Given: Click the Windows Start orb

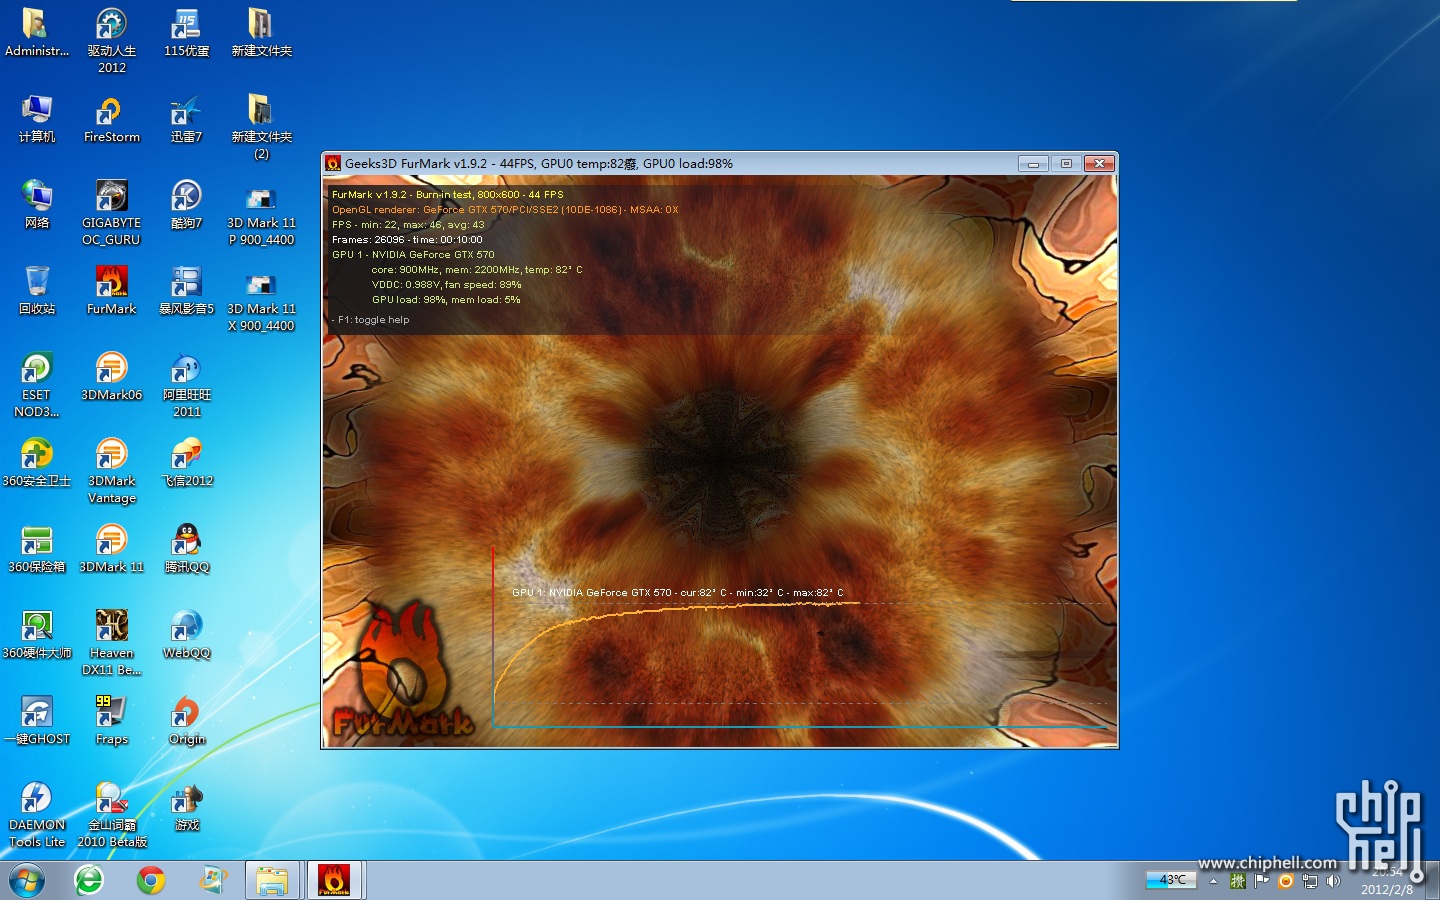Looking at the screenshot, I should click(27, 880).
